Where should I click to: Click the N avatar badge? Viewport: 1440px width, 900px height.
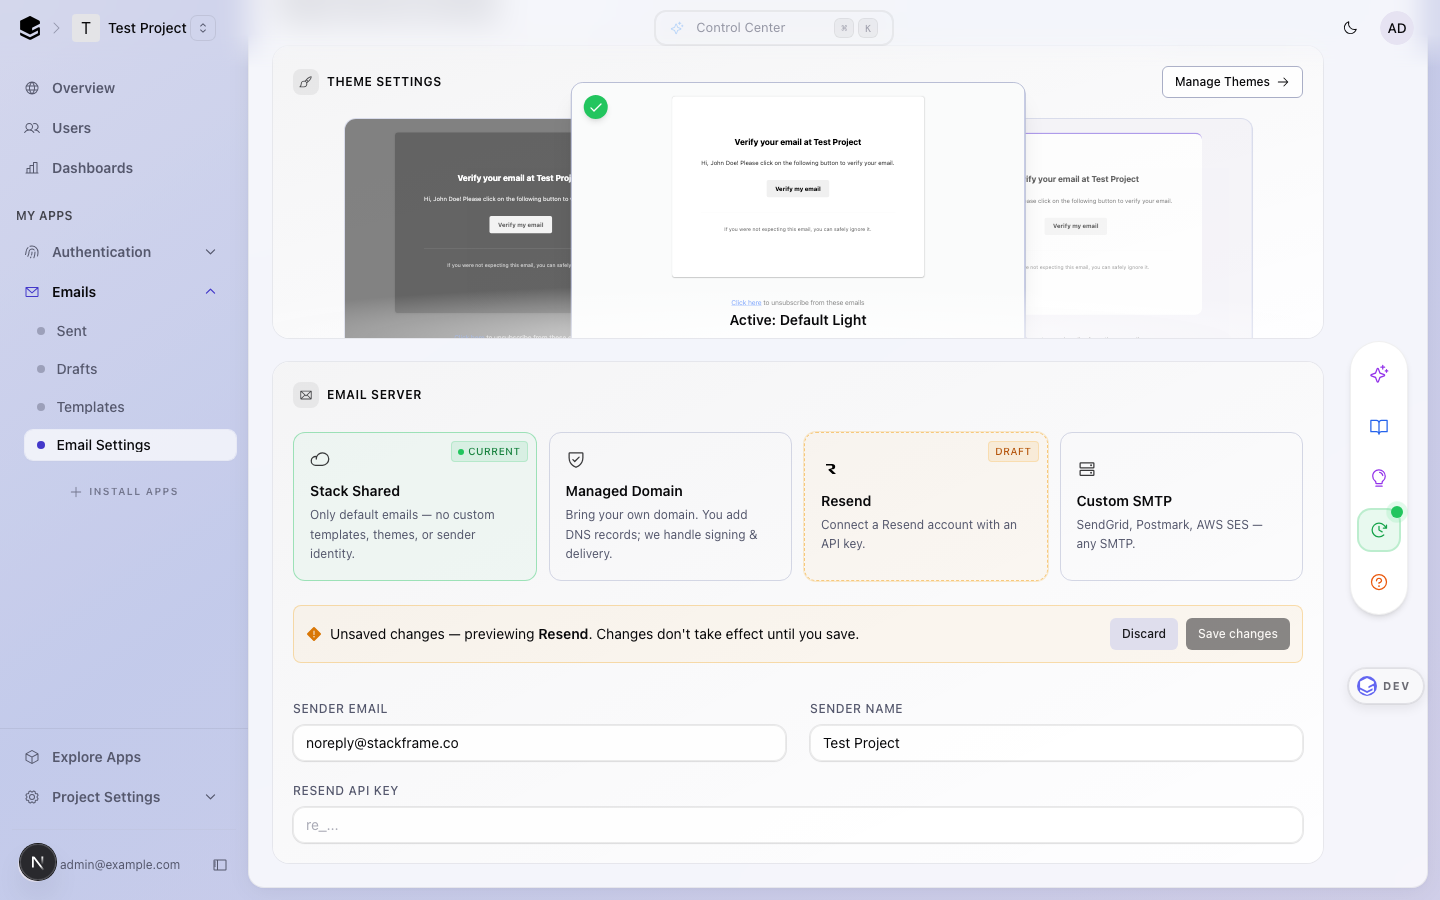pyautogui.click(x=38, y=862)
